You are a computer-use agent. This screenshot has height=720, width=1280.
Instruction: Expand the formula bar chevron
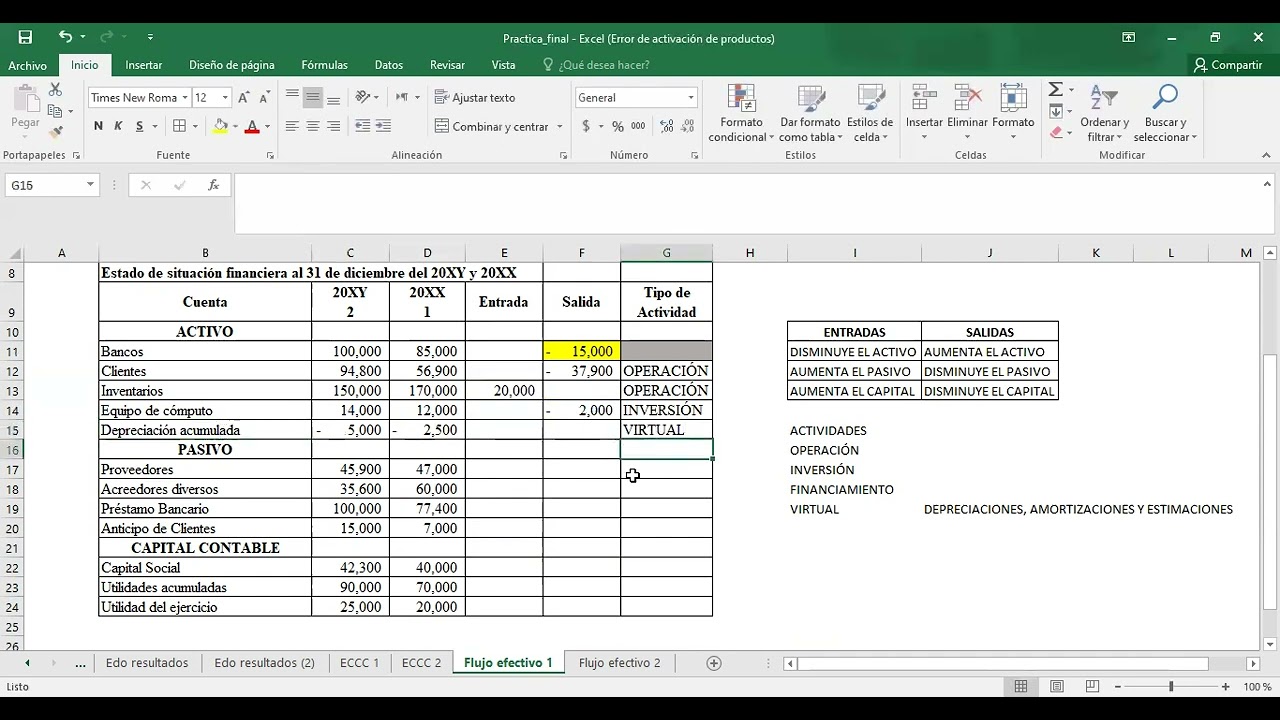coord(1269,184)
